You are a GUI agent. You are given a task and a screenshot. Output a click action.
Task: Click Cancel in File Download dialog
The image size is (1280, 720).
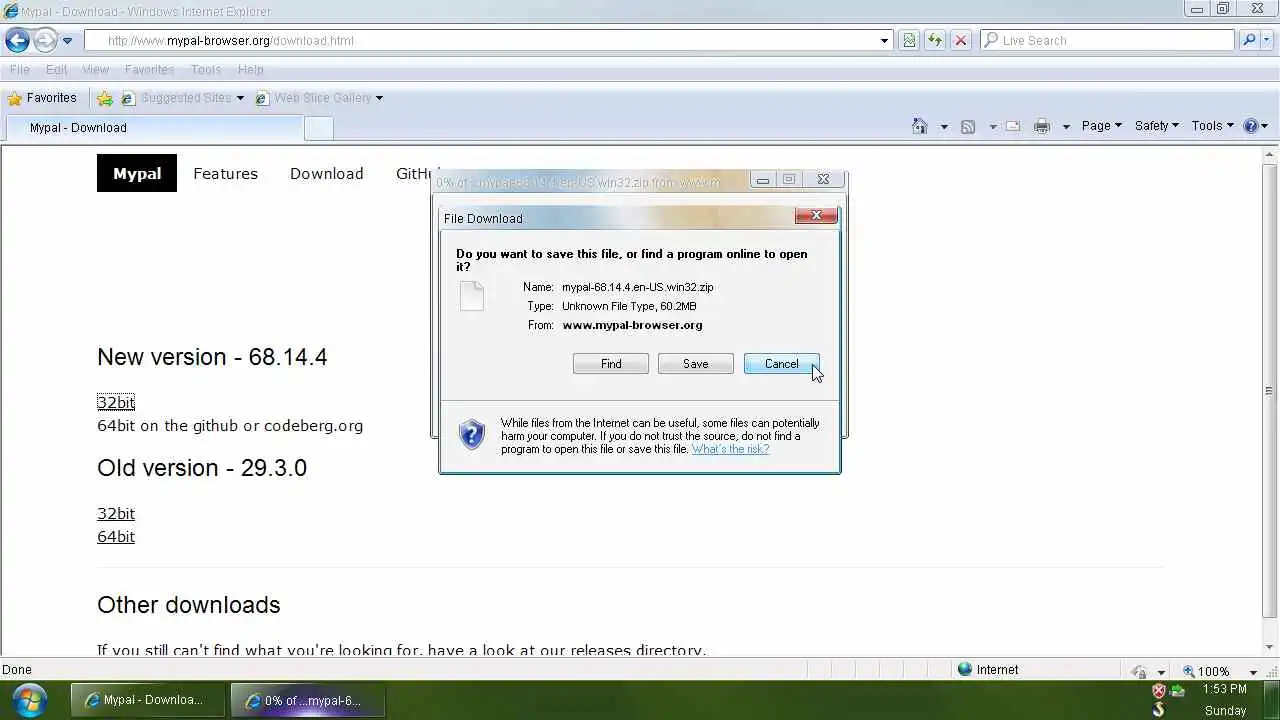coord(782,364)
